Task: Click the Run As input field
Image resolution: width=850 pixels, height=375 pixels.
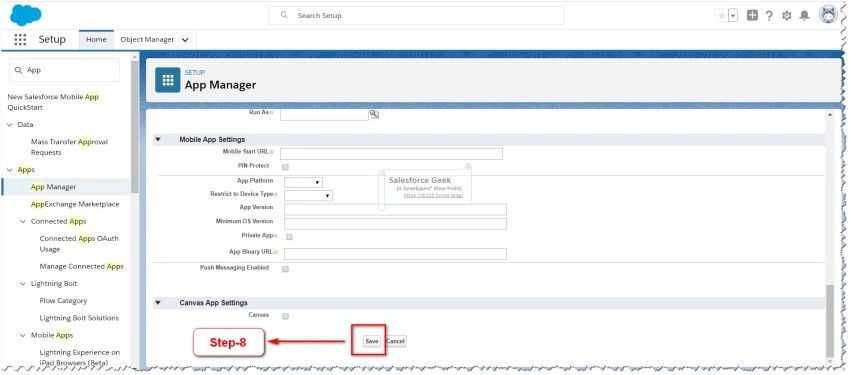Action: pos(324,114)
